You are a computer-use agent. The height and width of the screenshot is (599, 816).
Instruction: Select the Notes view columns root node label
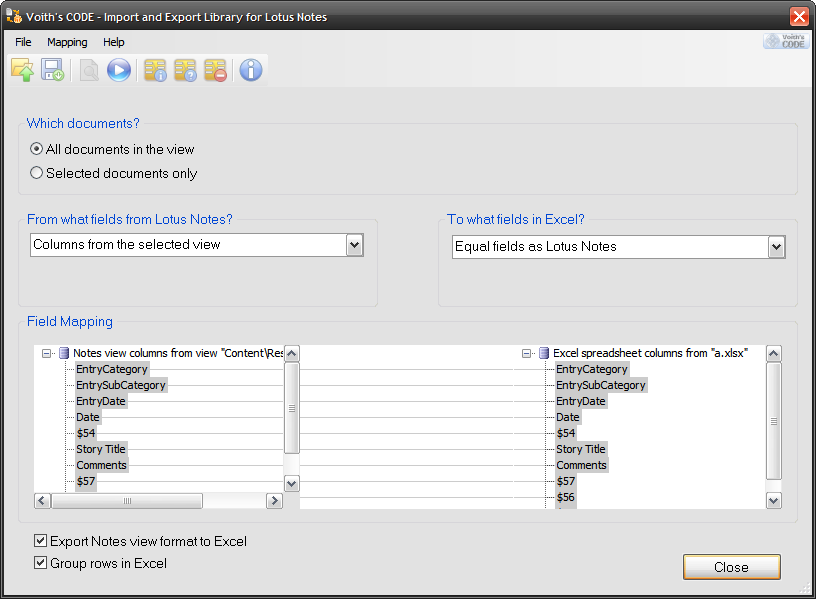click(178, 353)
